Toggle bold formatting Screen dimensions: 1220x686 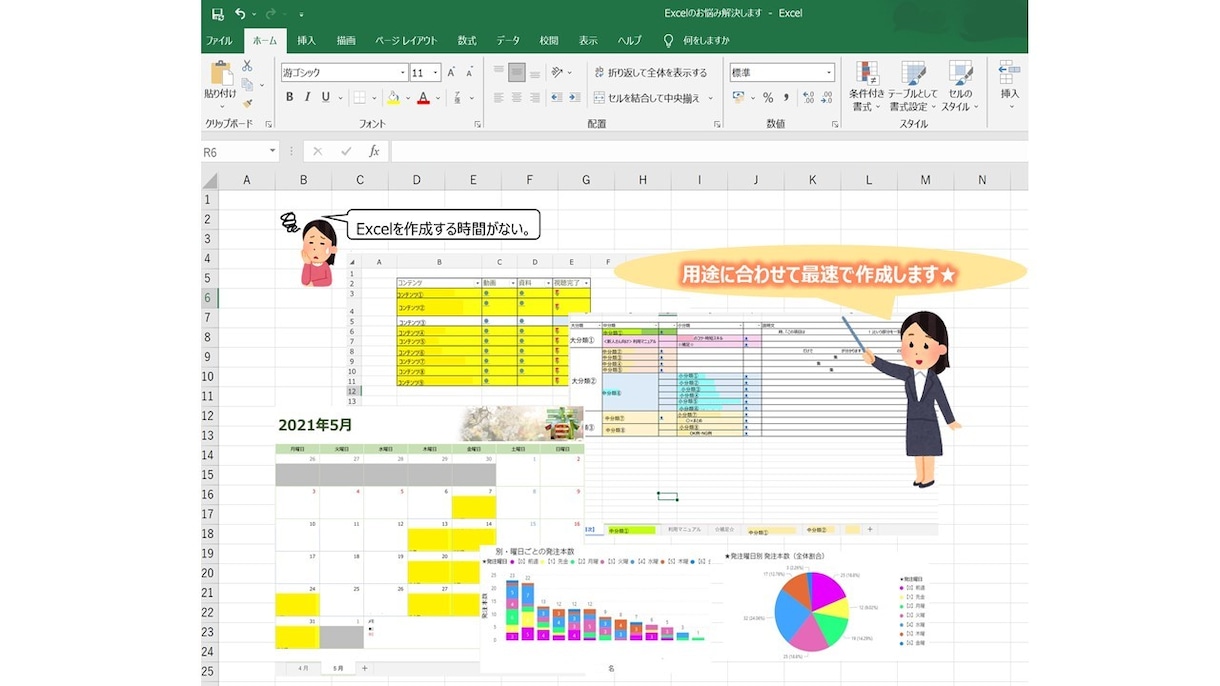click(290, 98)
